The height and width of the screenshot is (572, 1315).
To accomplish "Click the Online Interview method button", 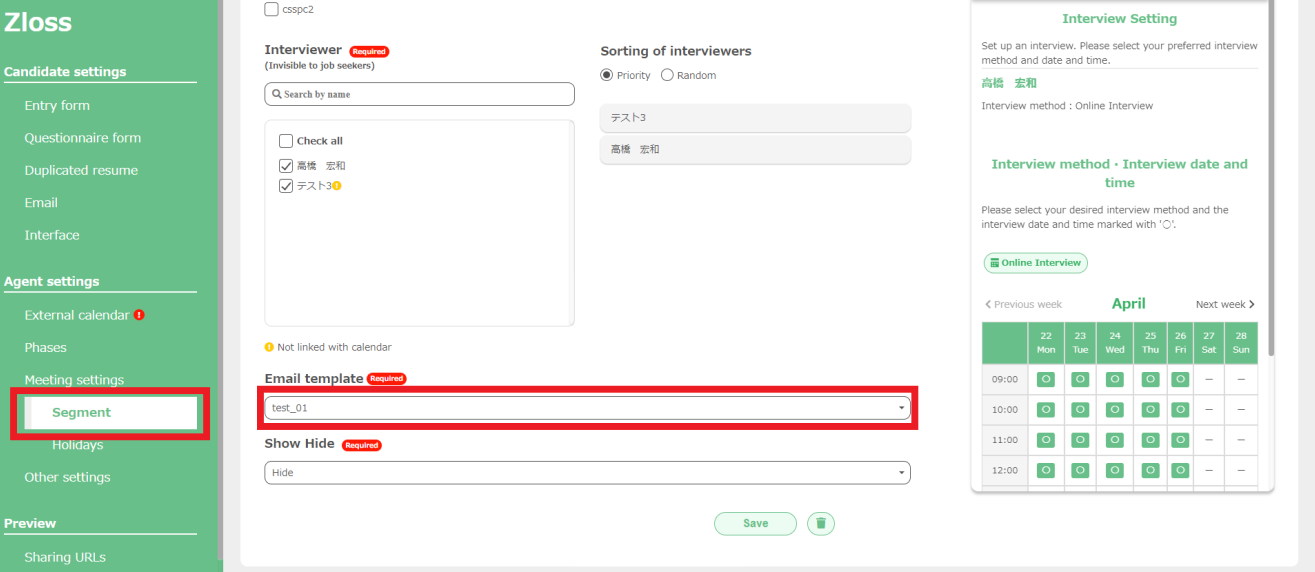I will pyautogui.click(x=1035, y=263).
